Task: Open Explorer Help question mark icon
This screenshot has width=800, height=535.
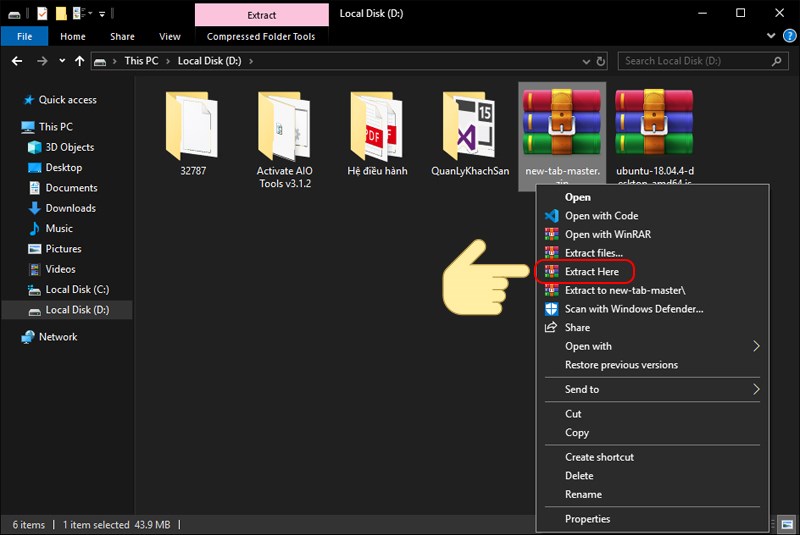Action: pyautogui.click(x=789, y=36)
